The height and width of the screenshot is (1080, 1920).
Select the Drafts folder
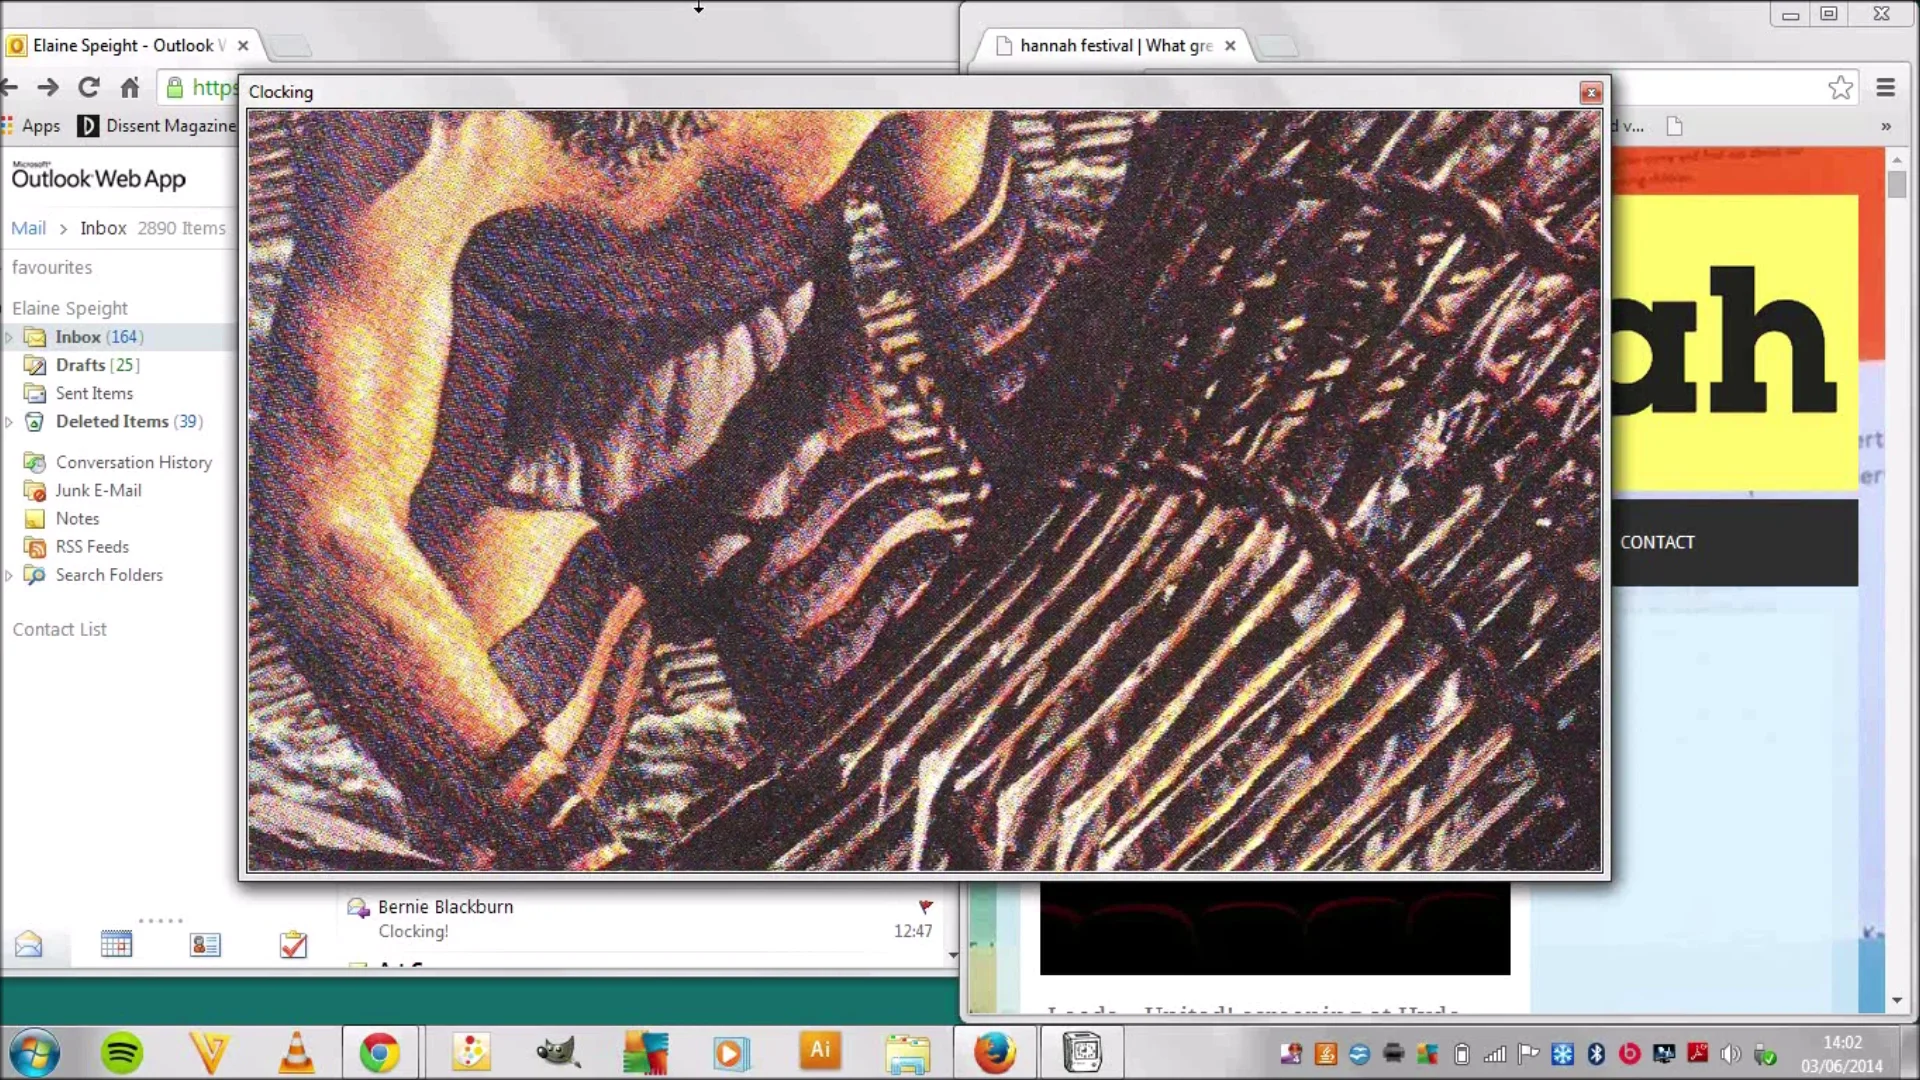pyautogui.click(x=81, y=365)
